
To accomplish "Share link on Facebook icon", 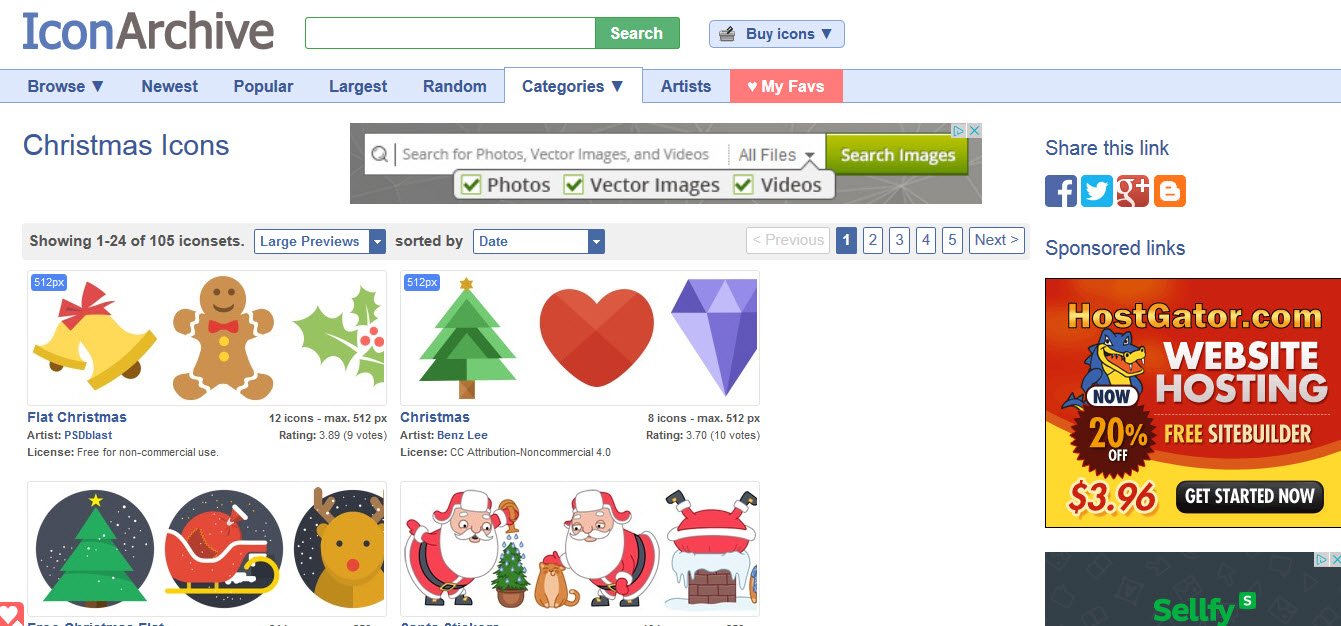I will [x=1061, y=191].
